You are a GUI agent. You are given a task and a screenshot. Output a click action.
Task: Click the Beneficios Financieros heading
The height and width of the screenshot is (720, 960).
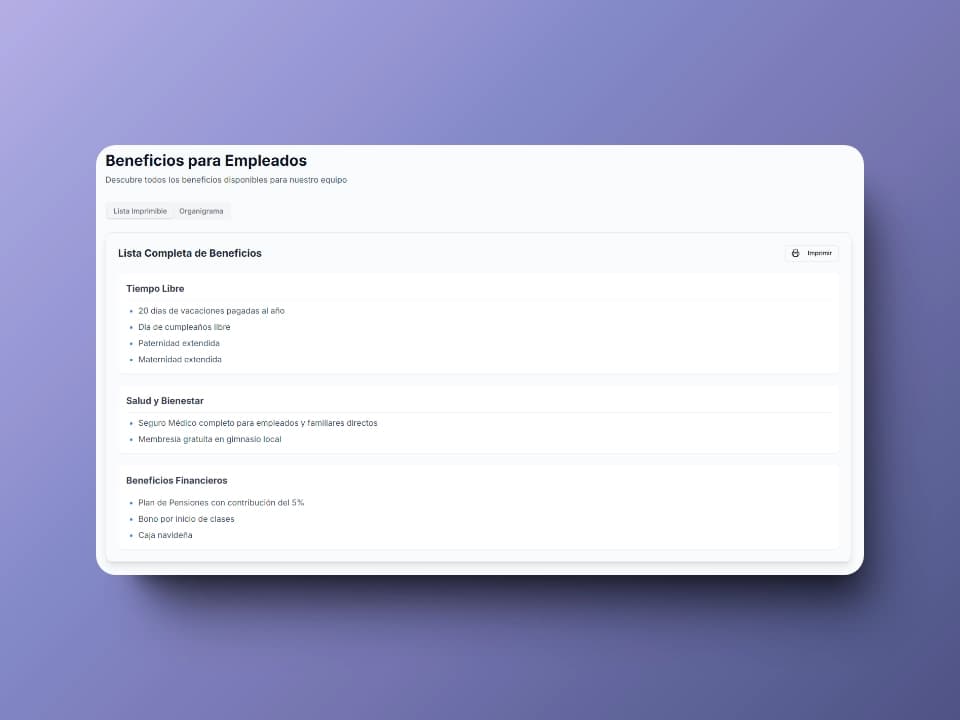click(177, 481)
